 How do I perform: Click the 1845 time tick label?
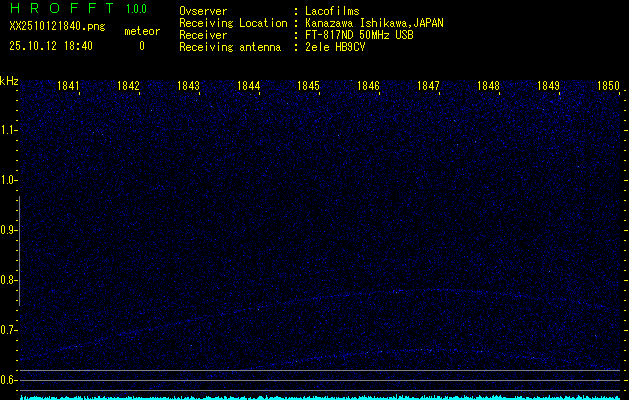coord(308,87)
